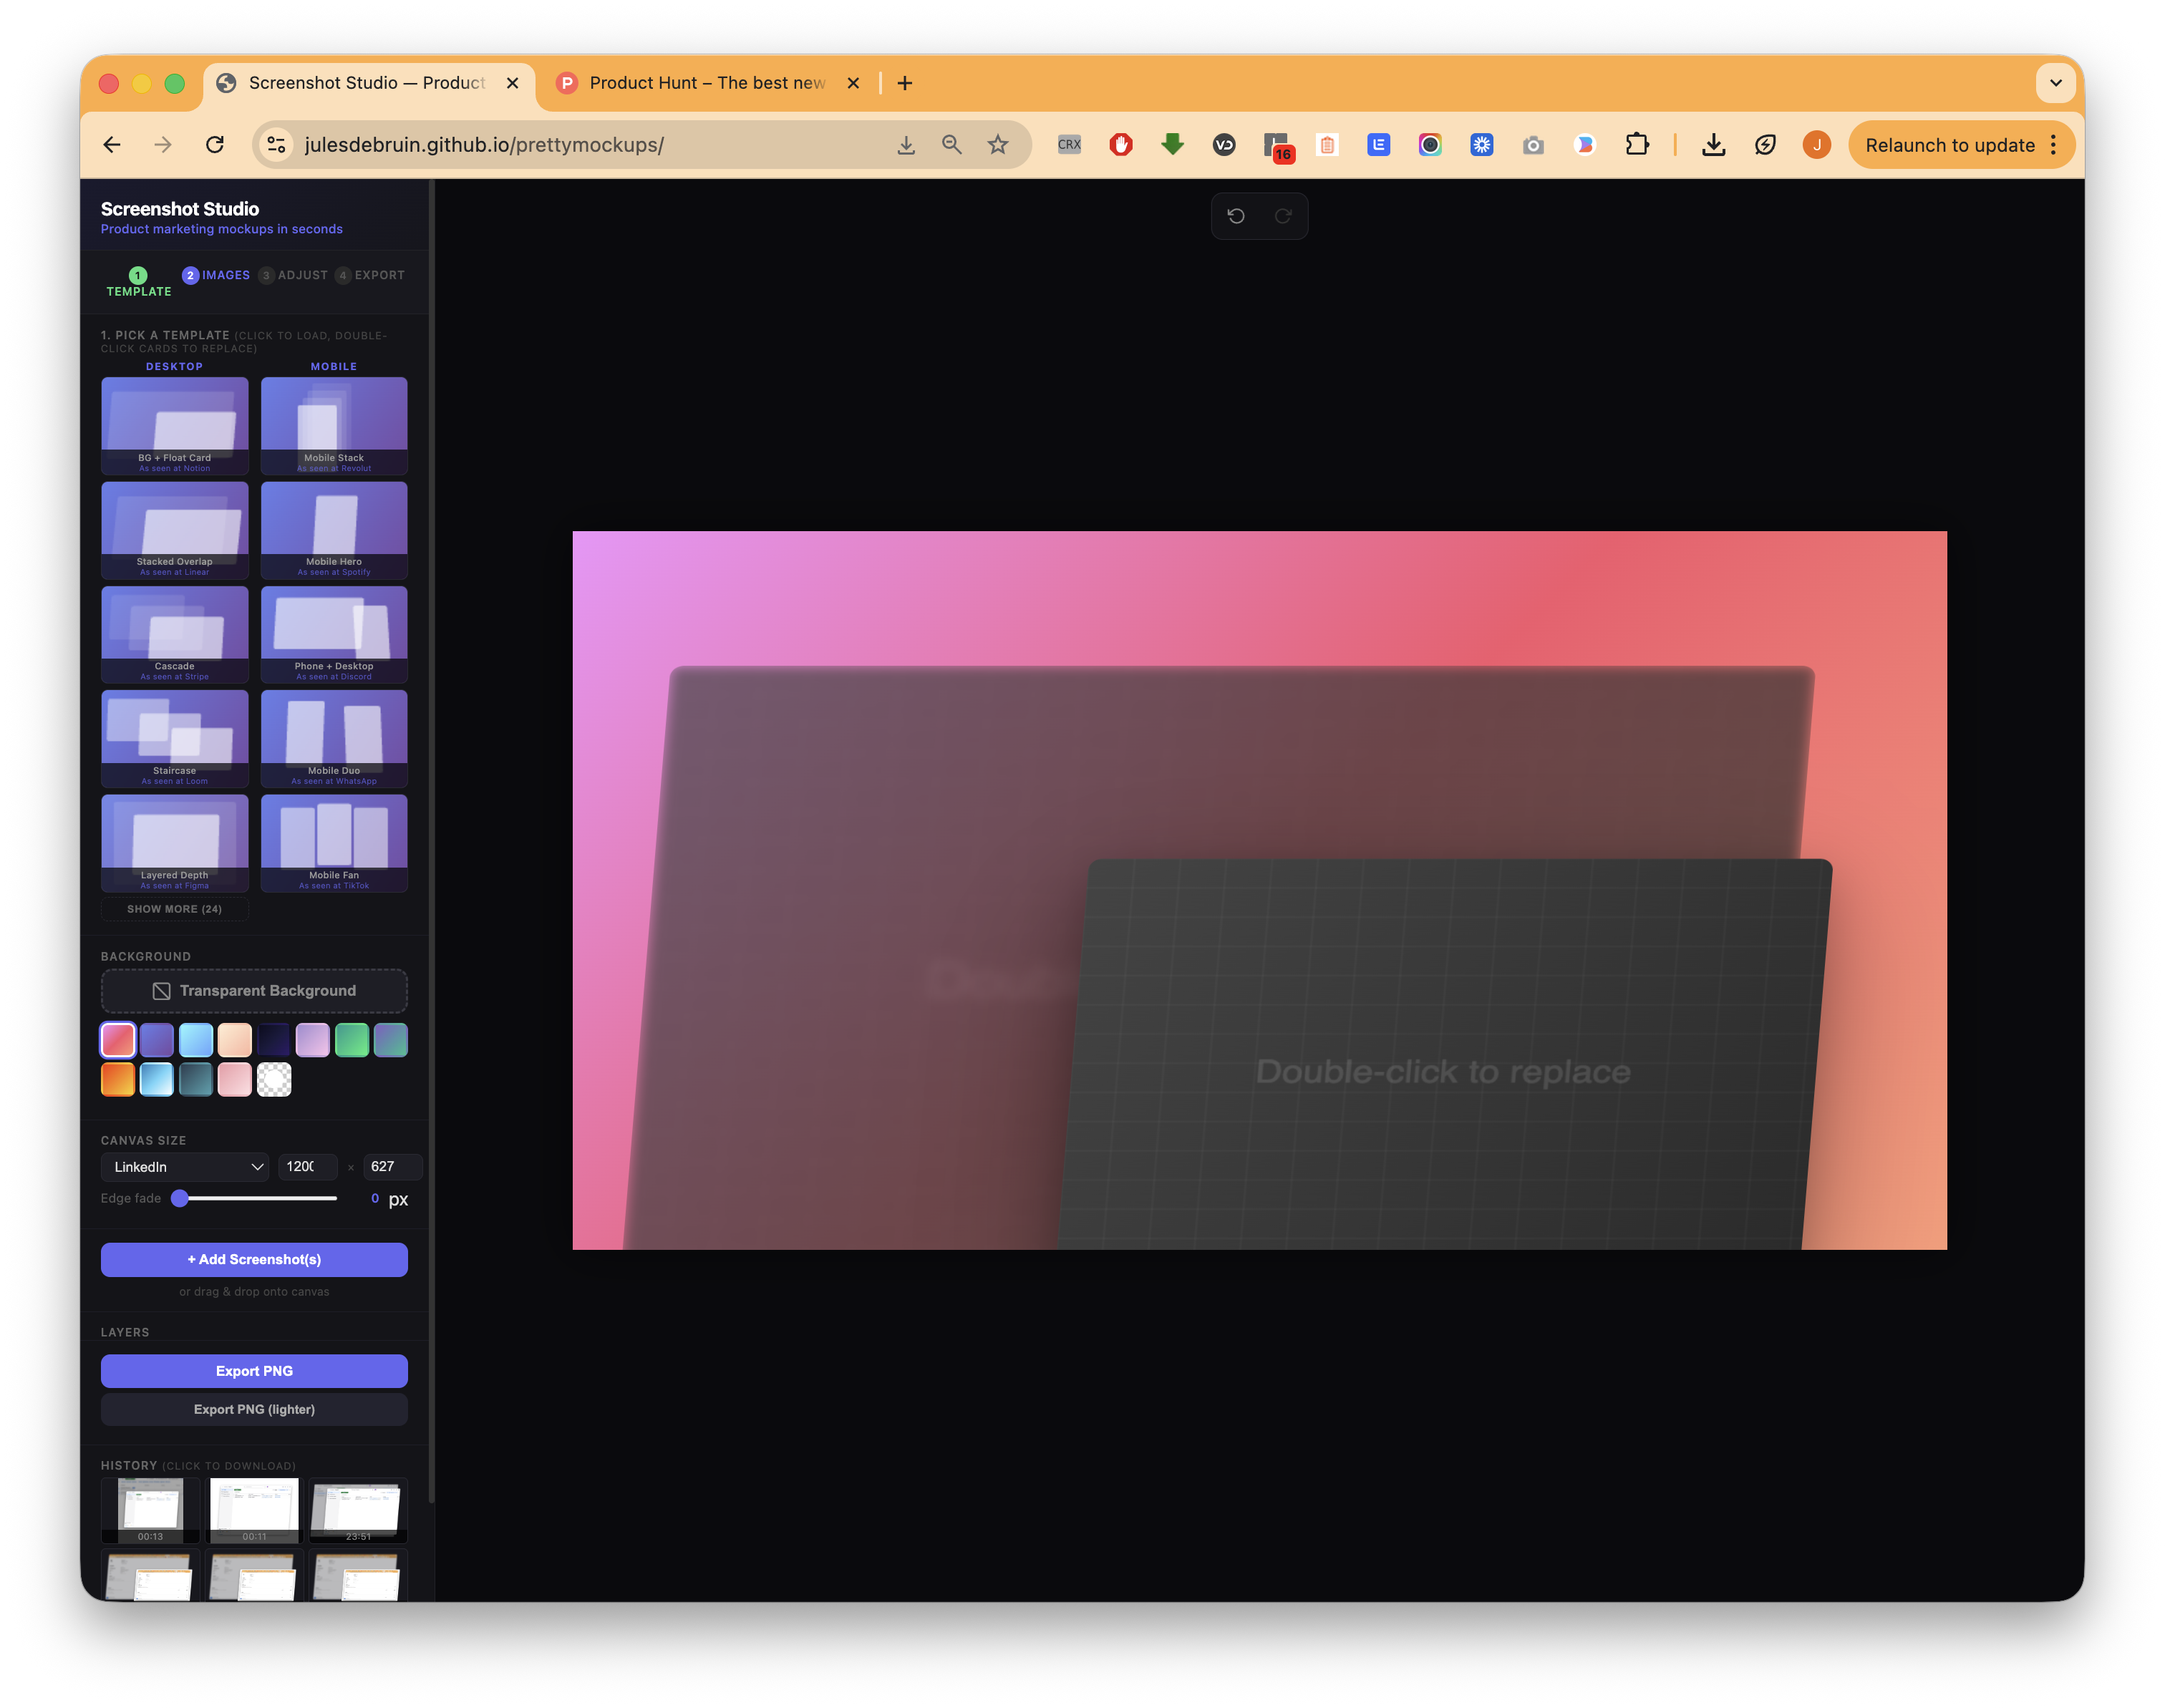Select the orange gradient background swatch
The width and height of the screenshot is (2165, 1708).
pos(117,1080)
